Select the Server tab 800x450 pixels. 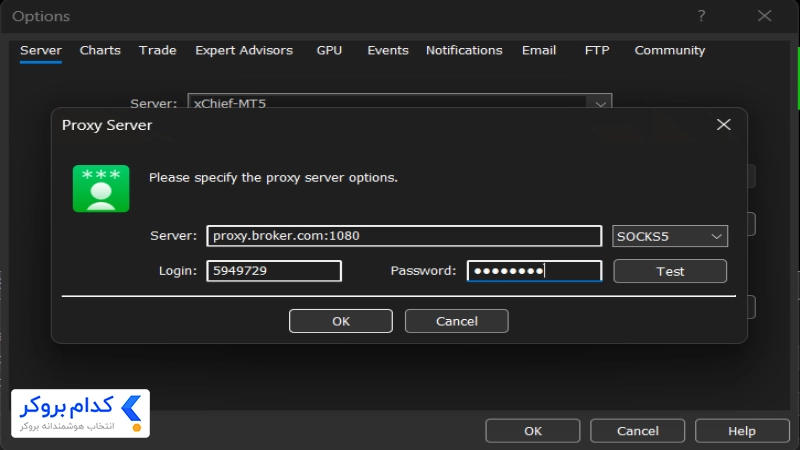coord(41,51)
